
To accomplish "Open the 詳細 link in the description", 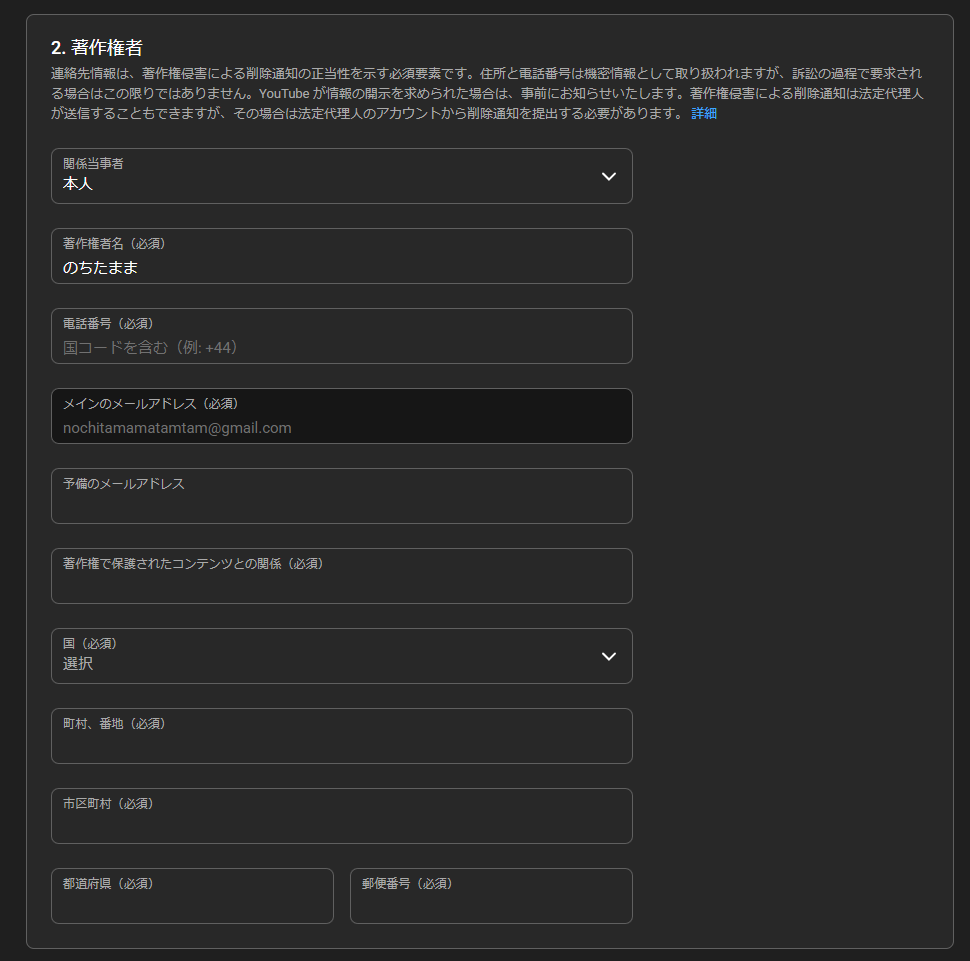I will [704, 114].
